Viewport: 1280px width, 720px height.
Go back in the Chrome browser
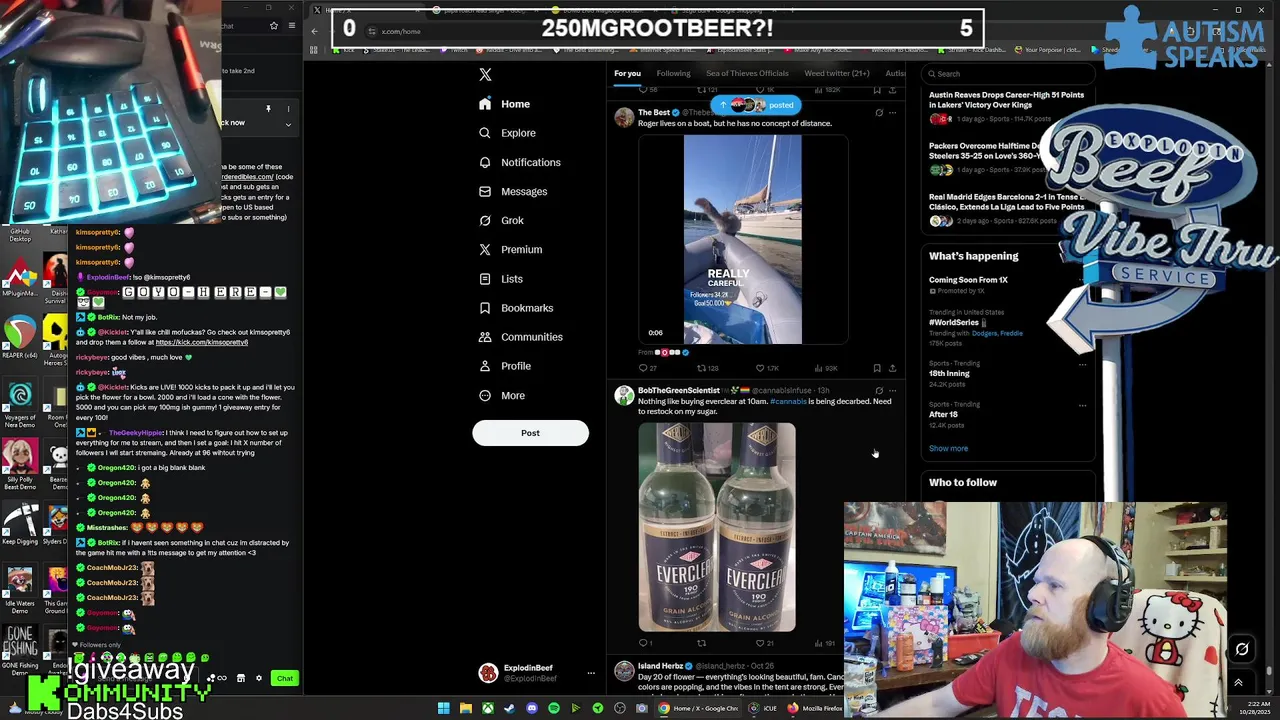tap(314, 31)
